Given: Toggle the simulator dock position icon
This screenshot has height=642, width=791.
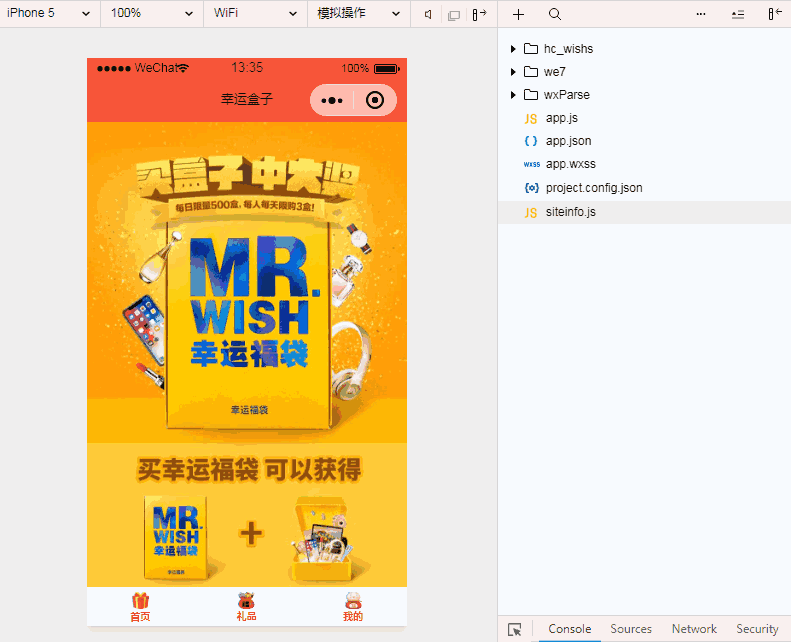Looking at the screenshot, I should pos(480,14).
